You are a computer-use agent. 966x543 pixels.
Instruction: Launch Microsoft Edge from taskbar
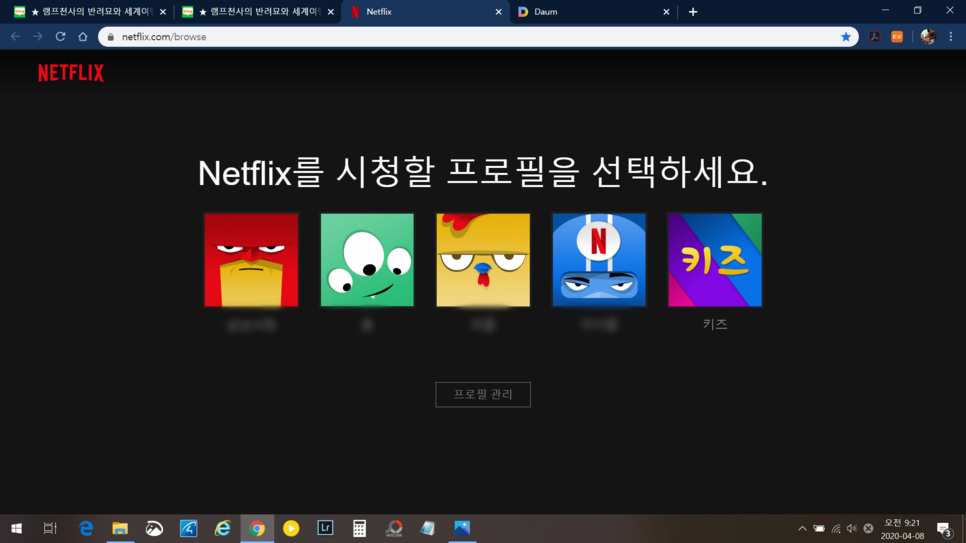tap(86, 528)
